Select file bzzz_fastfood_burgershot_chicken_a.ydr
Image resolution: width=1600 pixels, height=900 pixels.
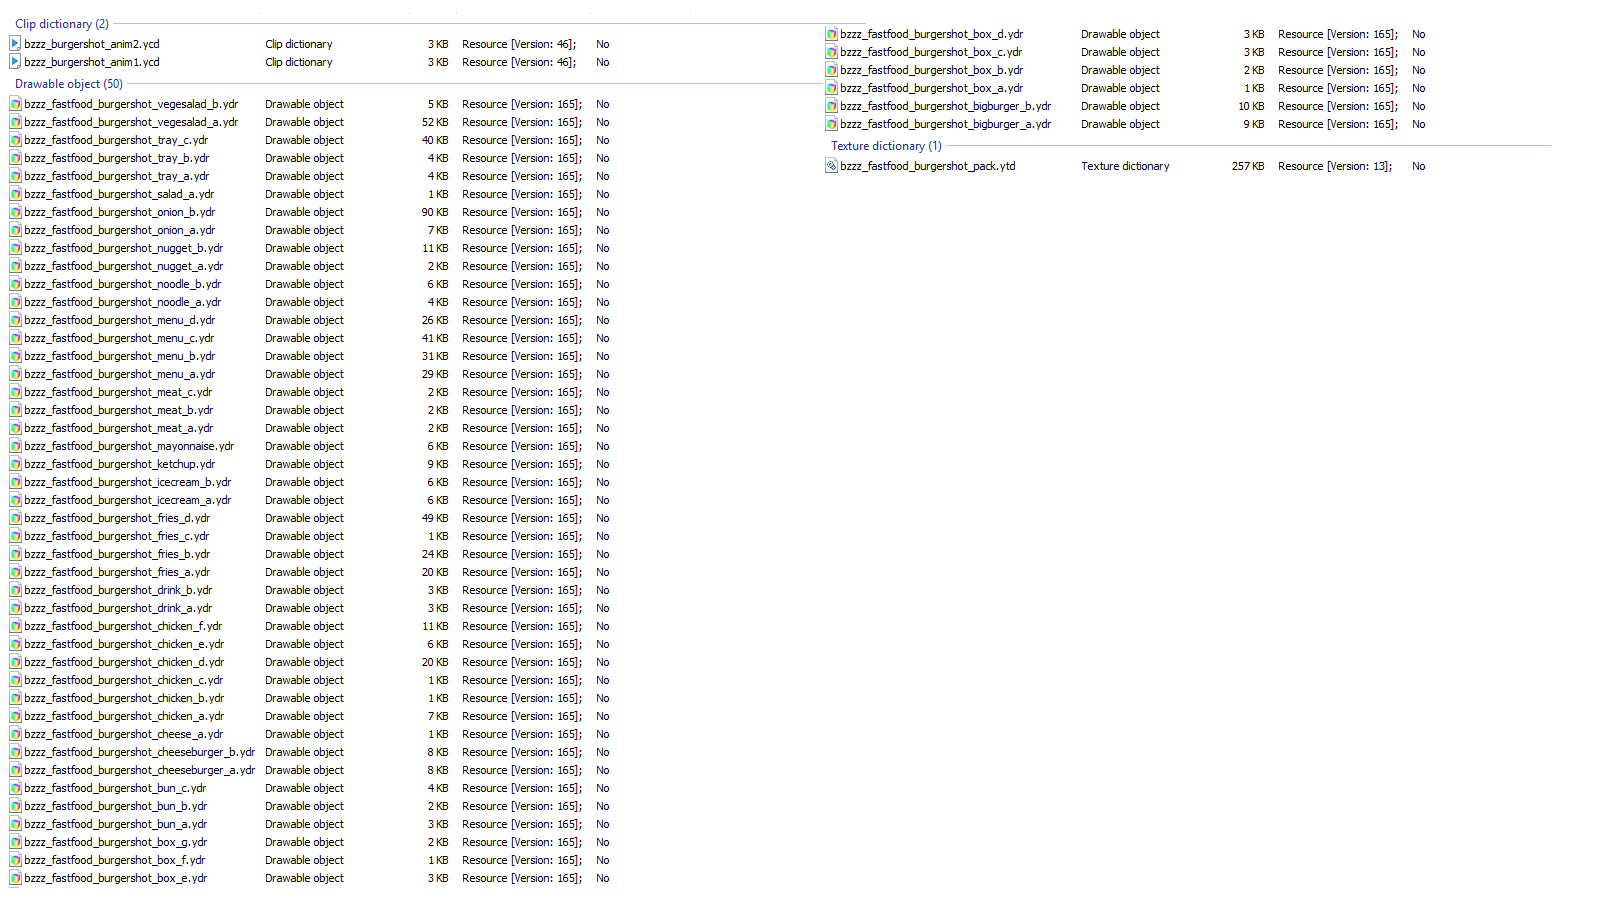124,716
